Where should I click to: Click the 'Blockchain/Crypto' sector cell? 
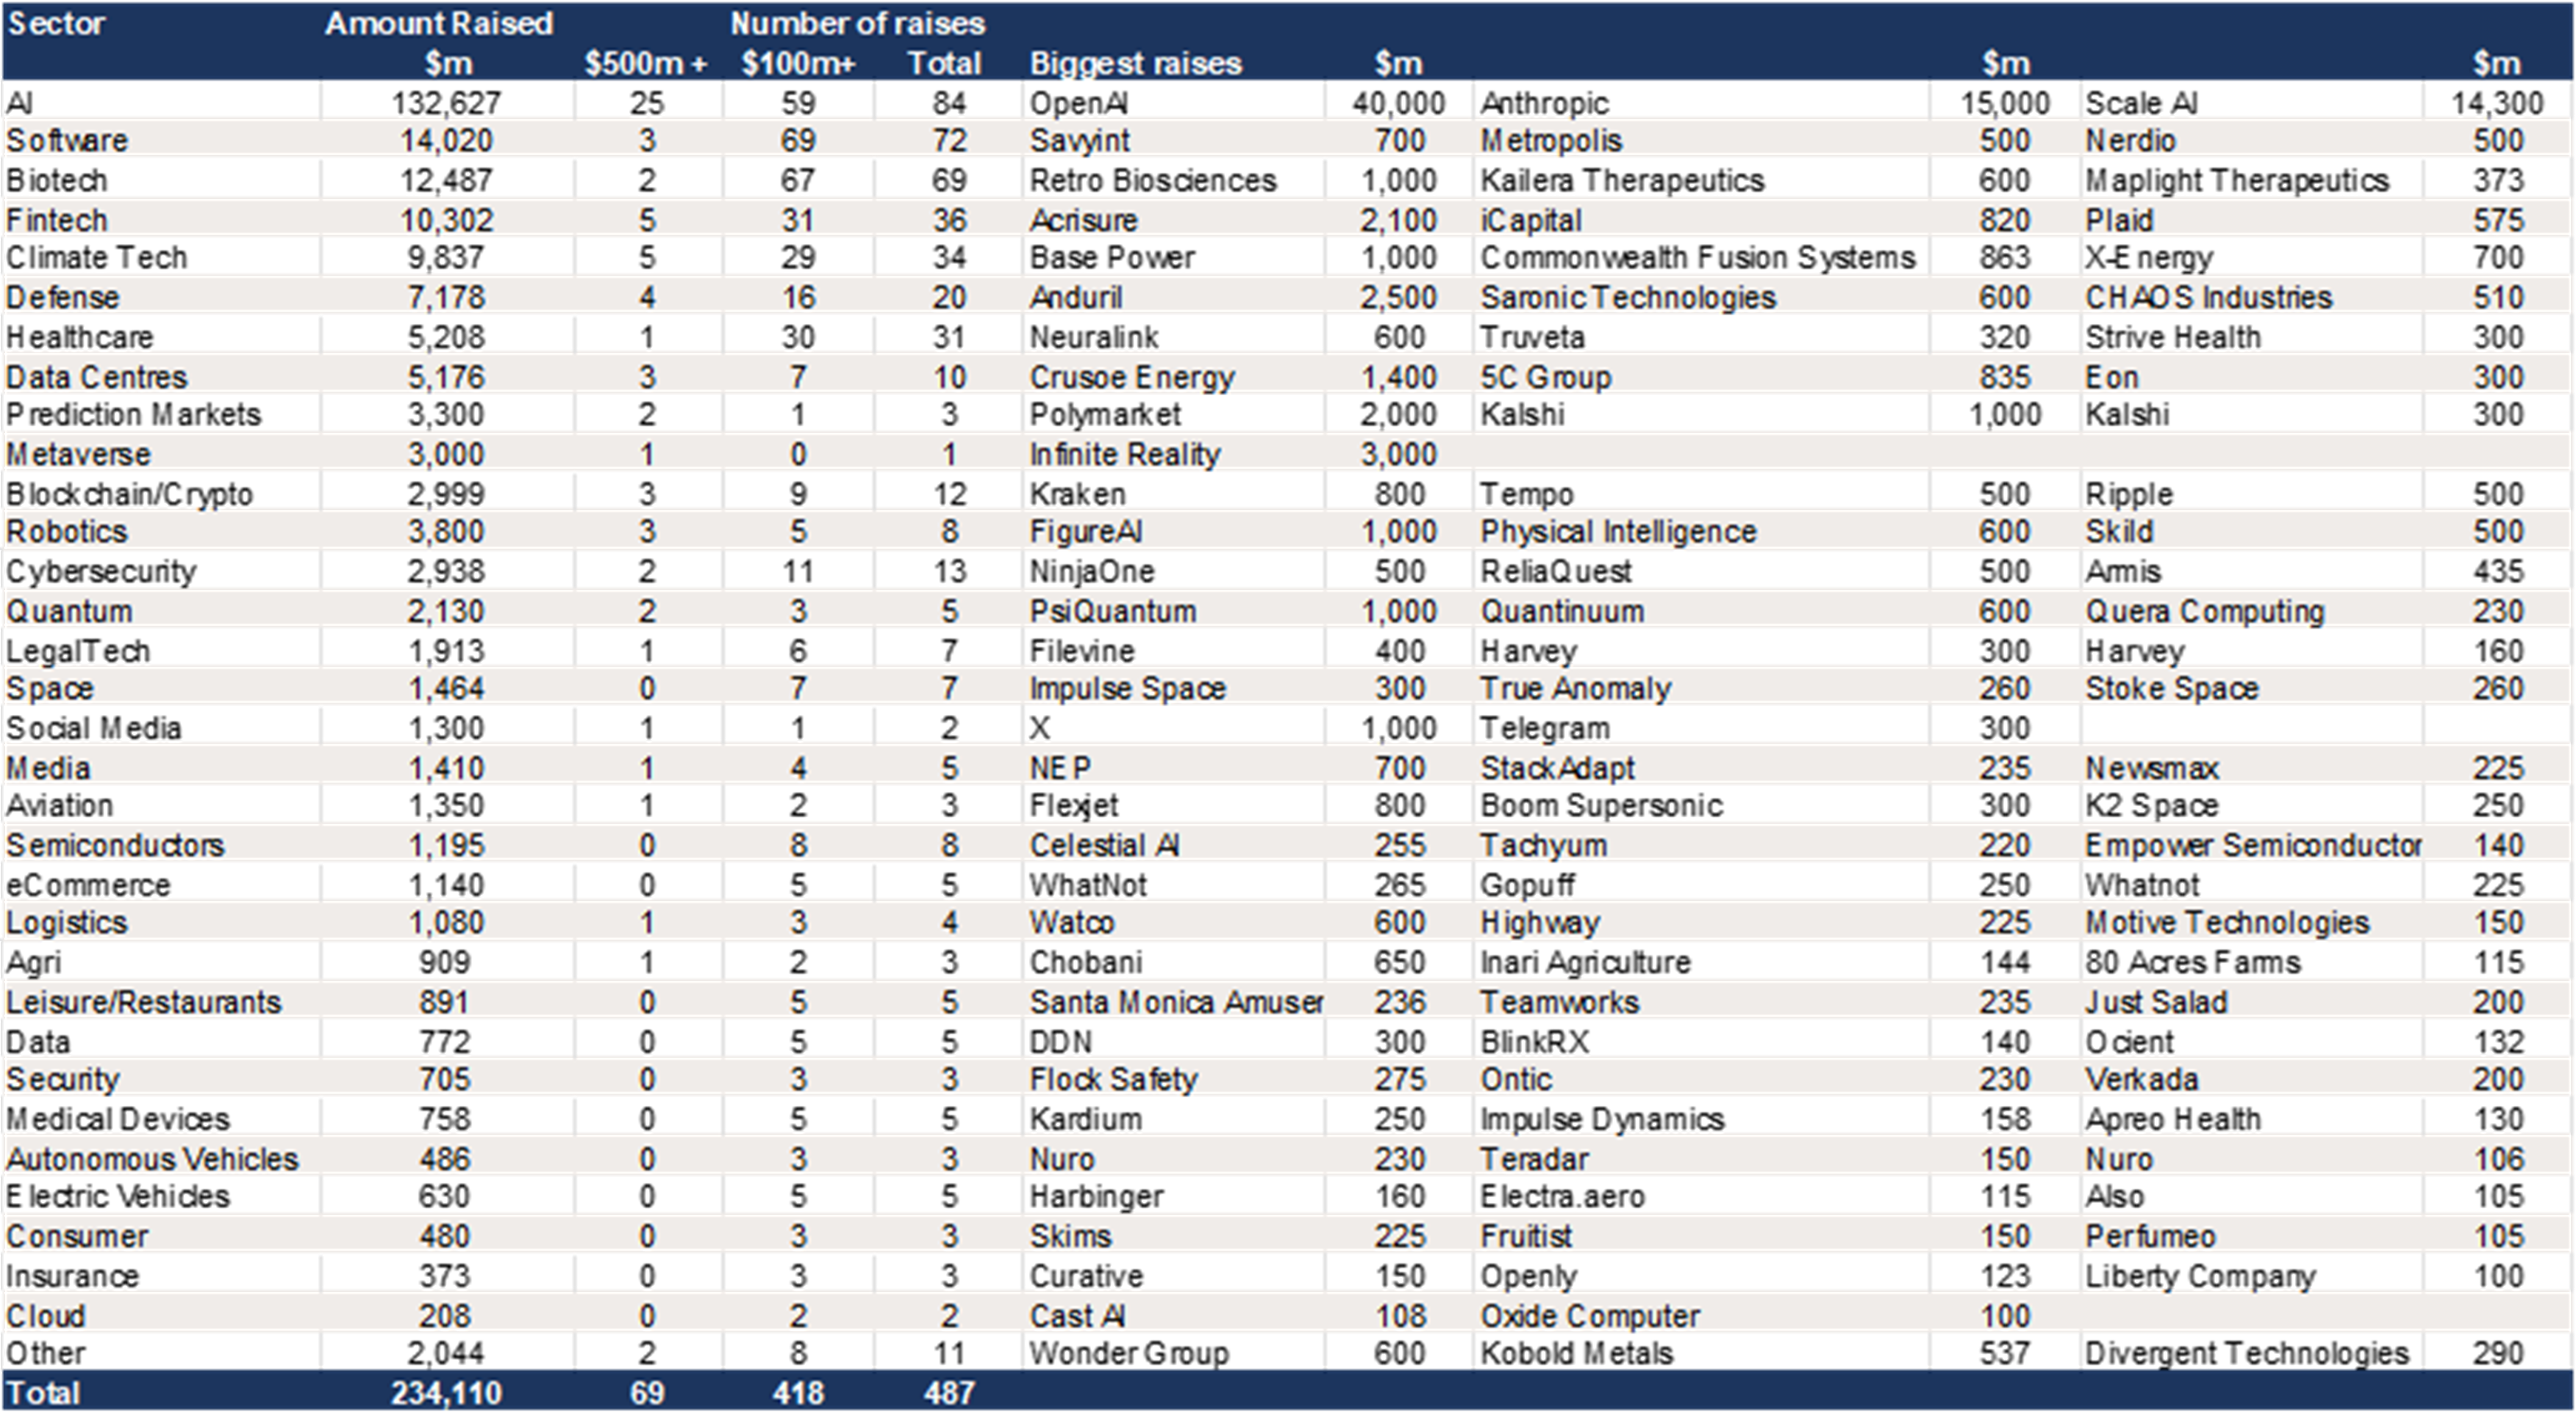tap(129, 494)
